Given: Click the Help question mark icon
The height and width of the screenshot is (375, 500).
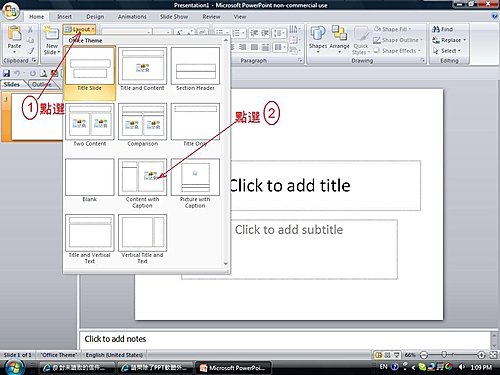Looking at the screenshot, I should [x=495, y=16].
